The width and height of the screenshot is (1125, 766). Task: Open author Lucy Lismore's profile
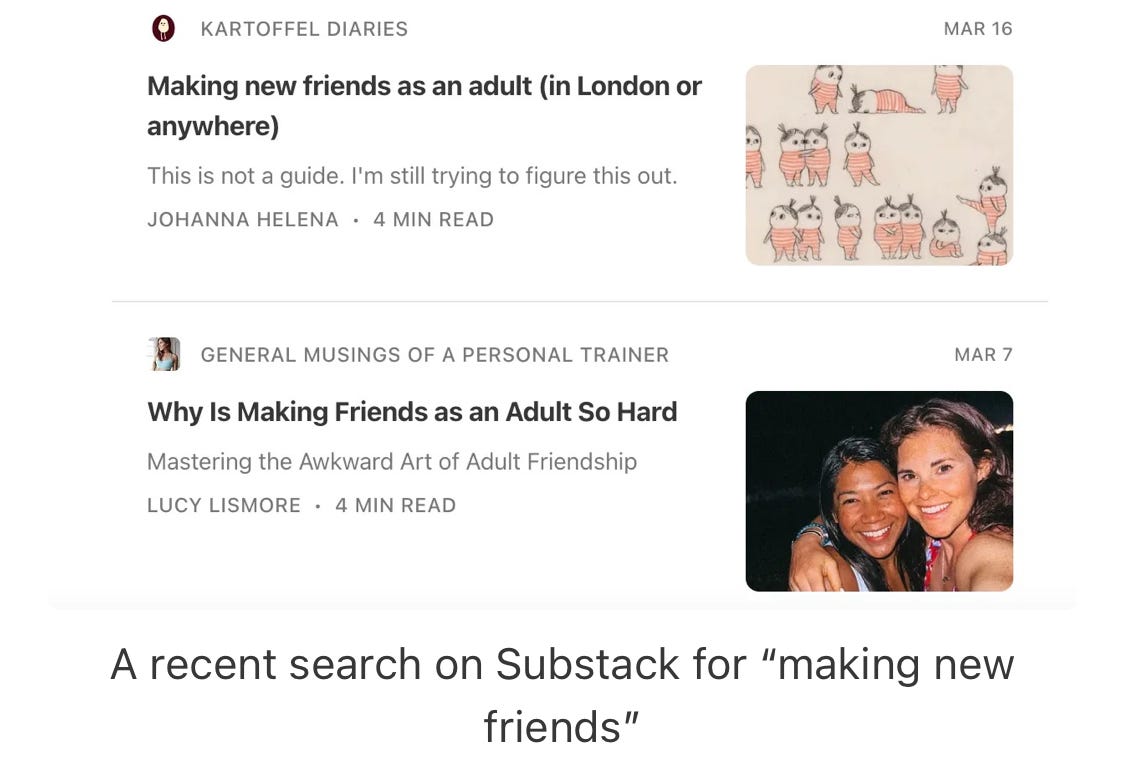tap(224, 505)
